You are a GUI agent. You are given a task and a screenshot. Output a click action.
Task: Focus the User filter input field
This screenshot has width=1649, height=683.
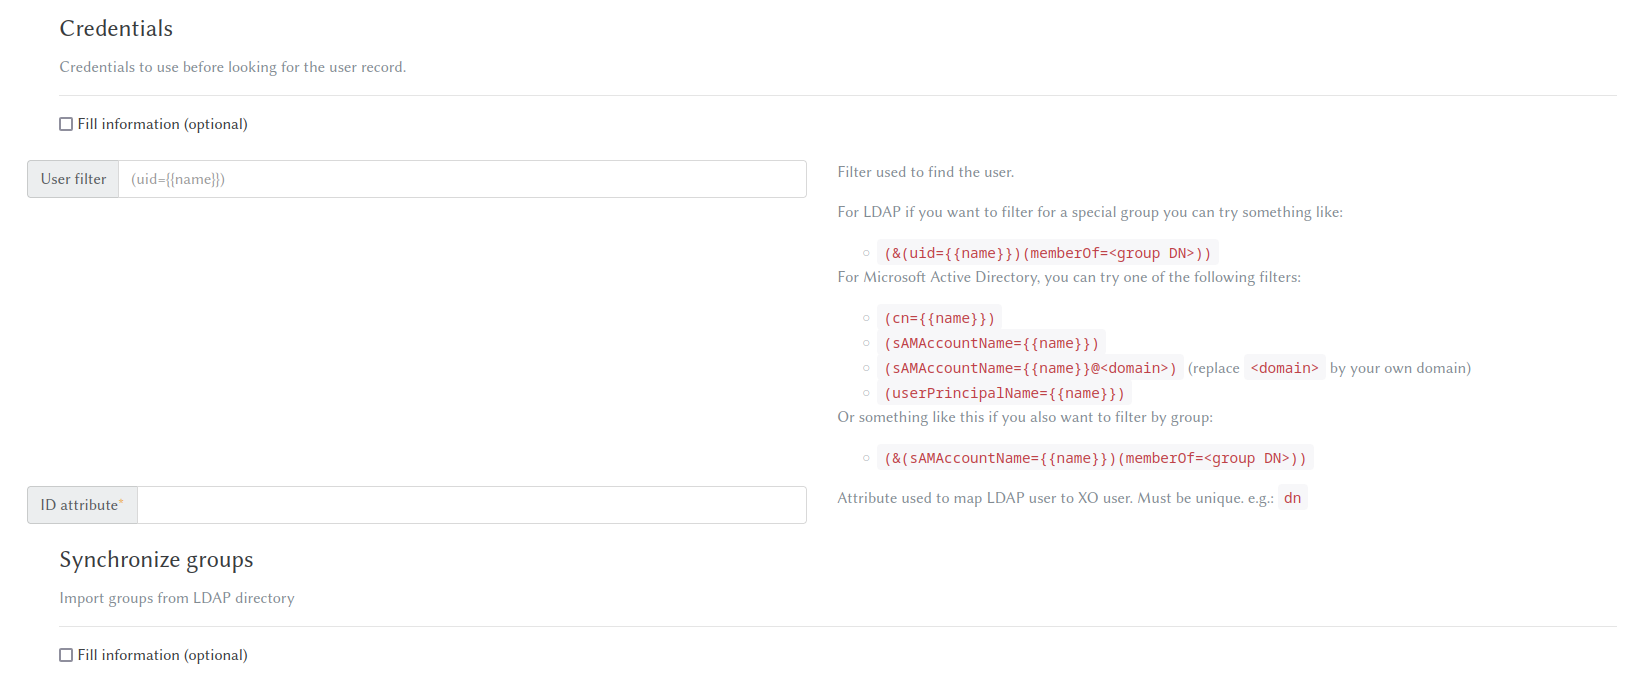[462, 179]
